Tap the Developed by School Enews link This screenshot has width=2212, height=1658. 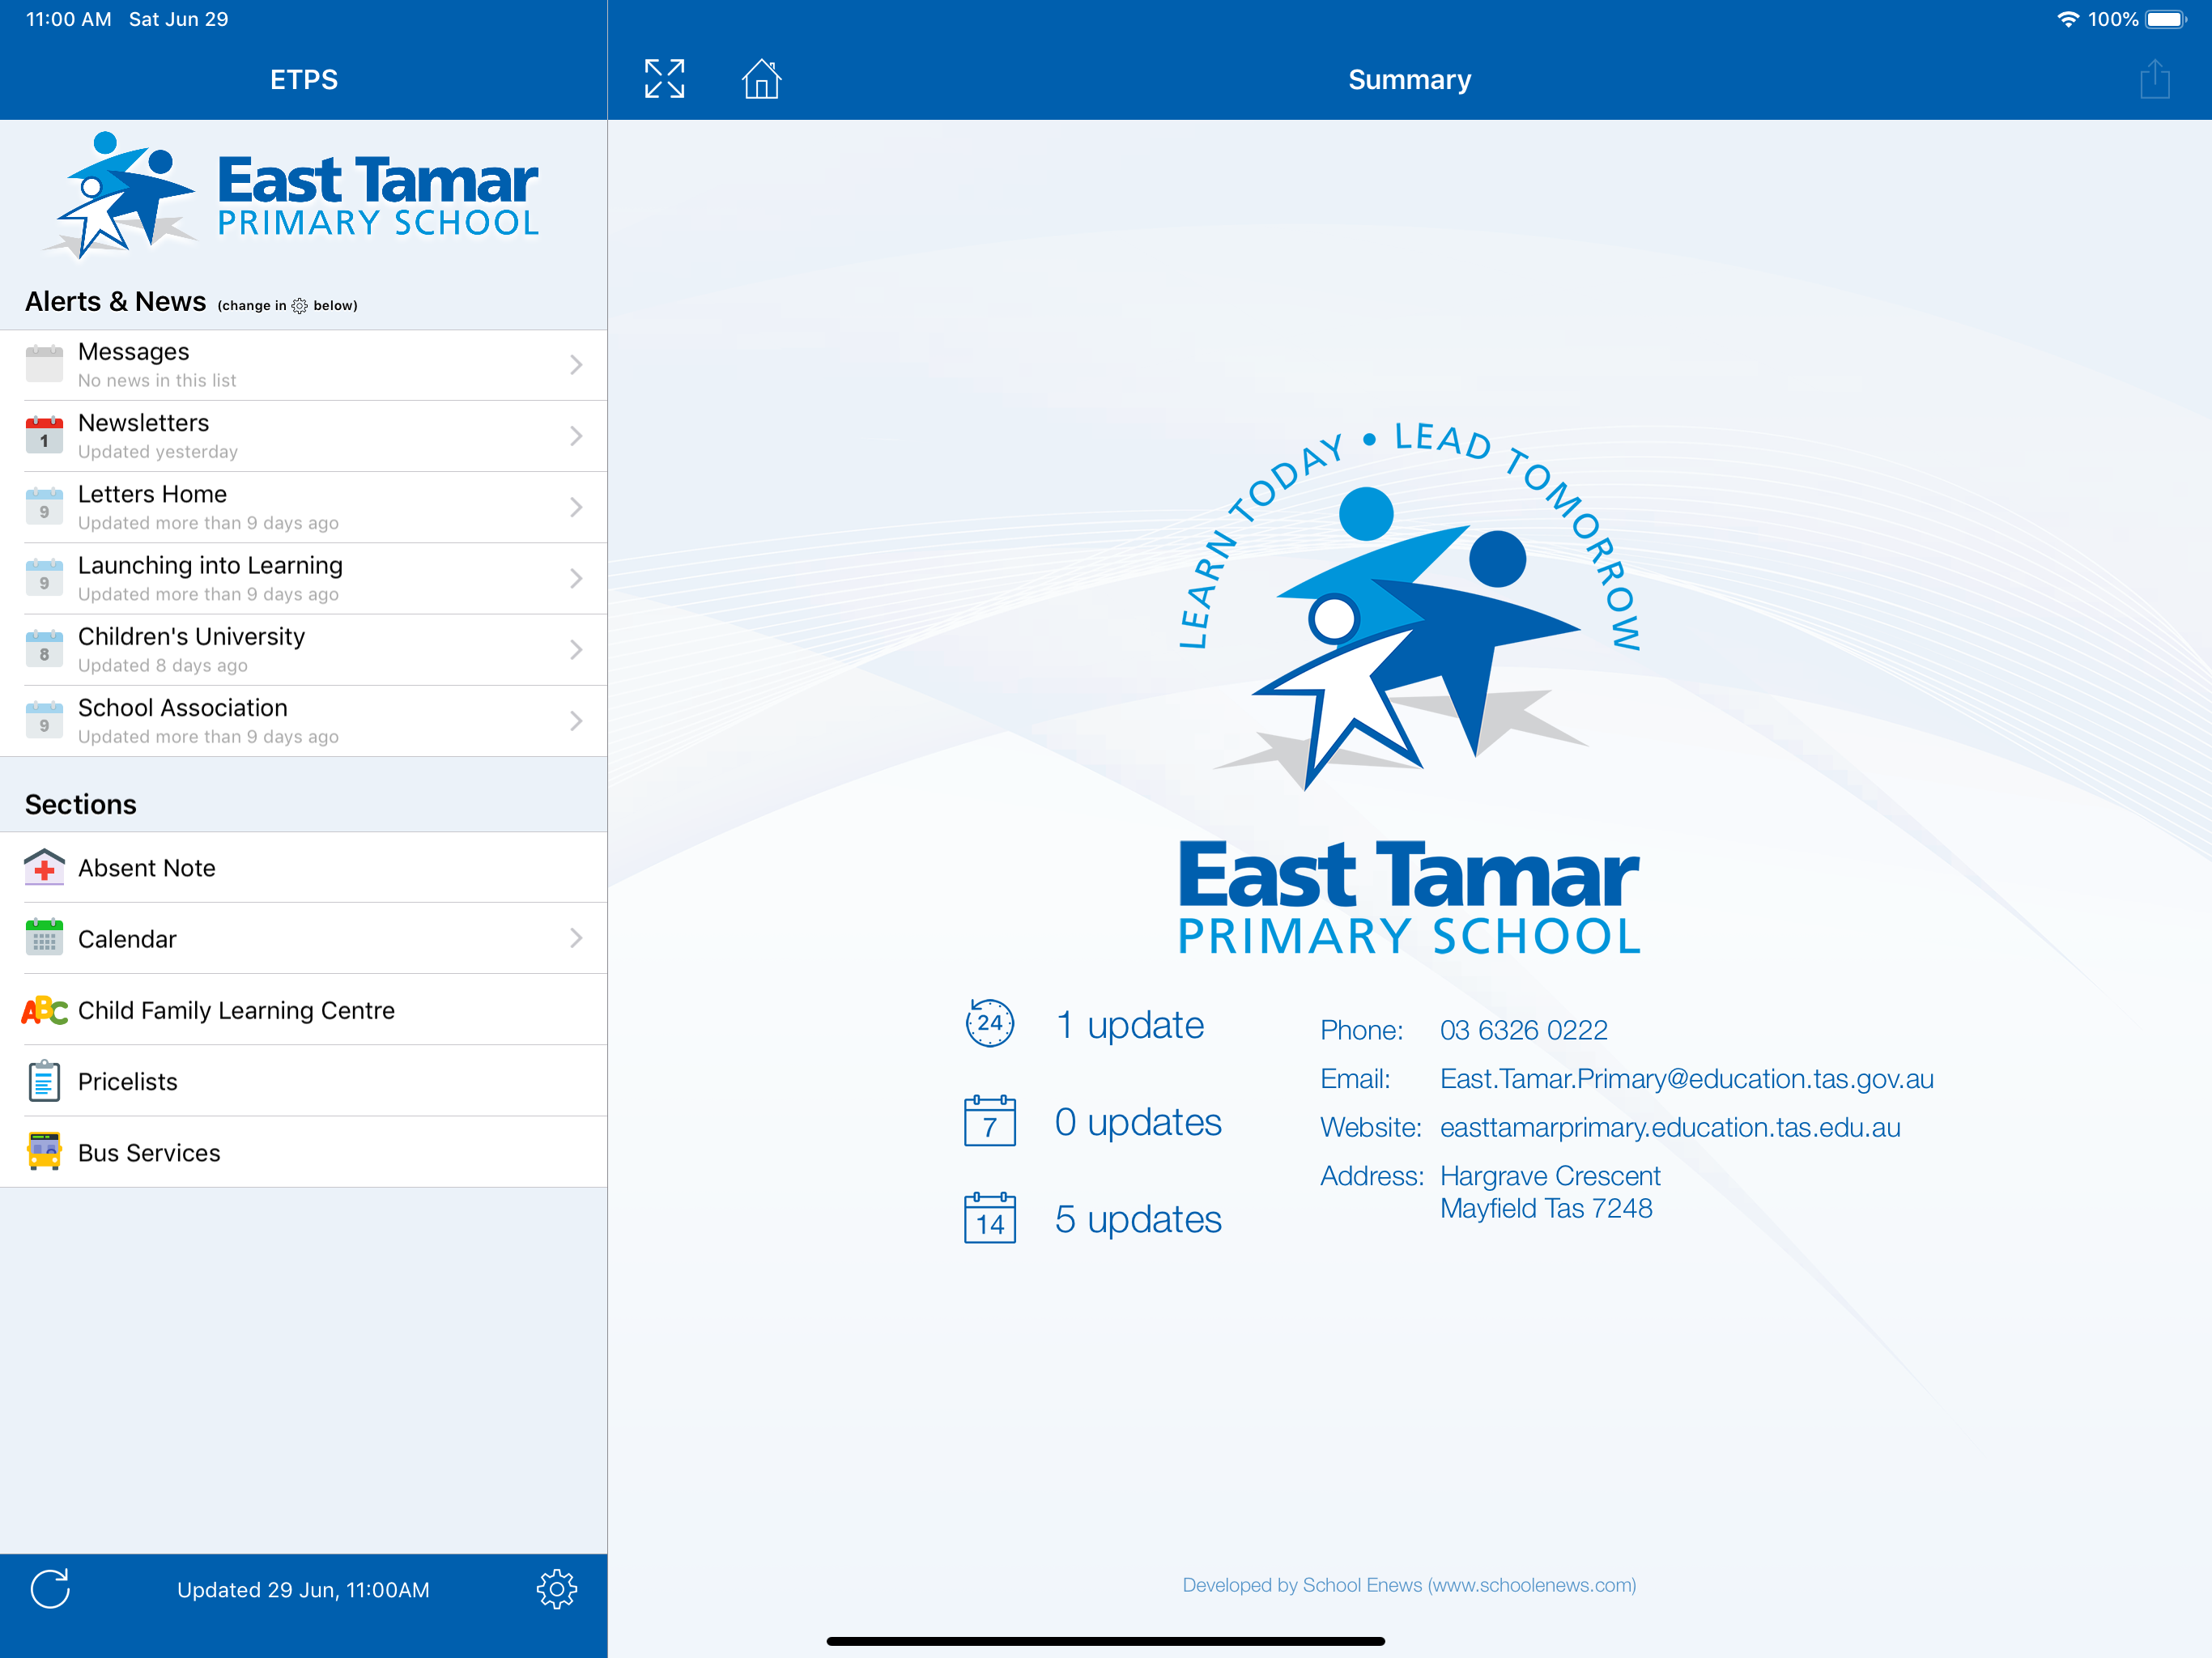pos(1409,1585)
